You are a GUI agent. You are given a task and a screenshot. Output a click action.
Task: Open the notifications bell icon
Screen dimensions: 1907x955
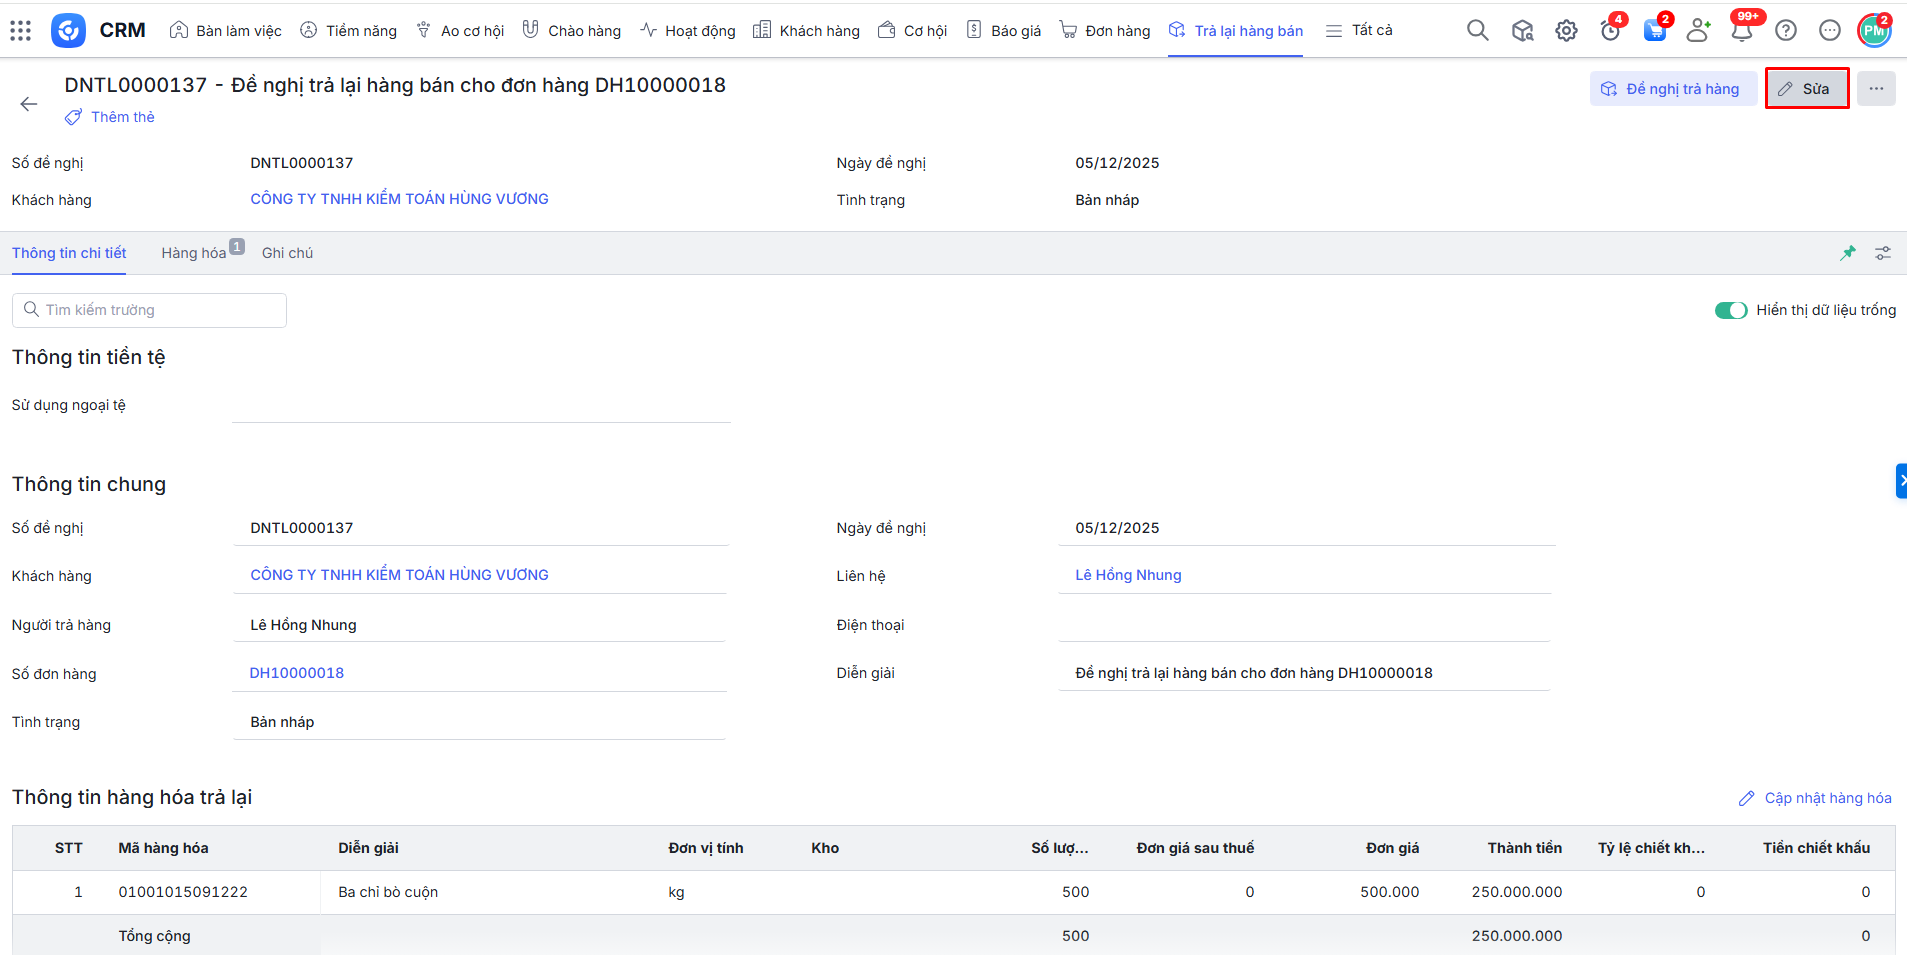tap(1741, 31)
